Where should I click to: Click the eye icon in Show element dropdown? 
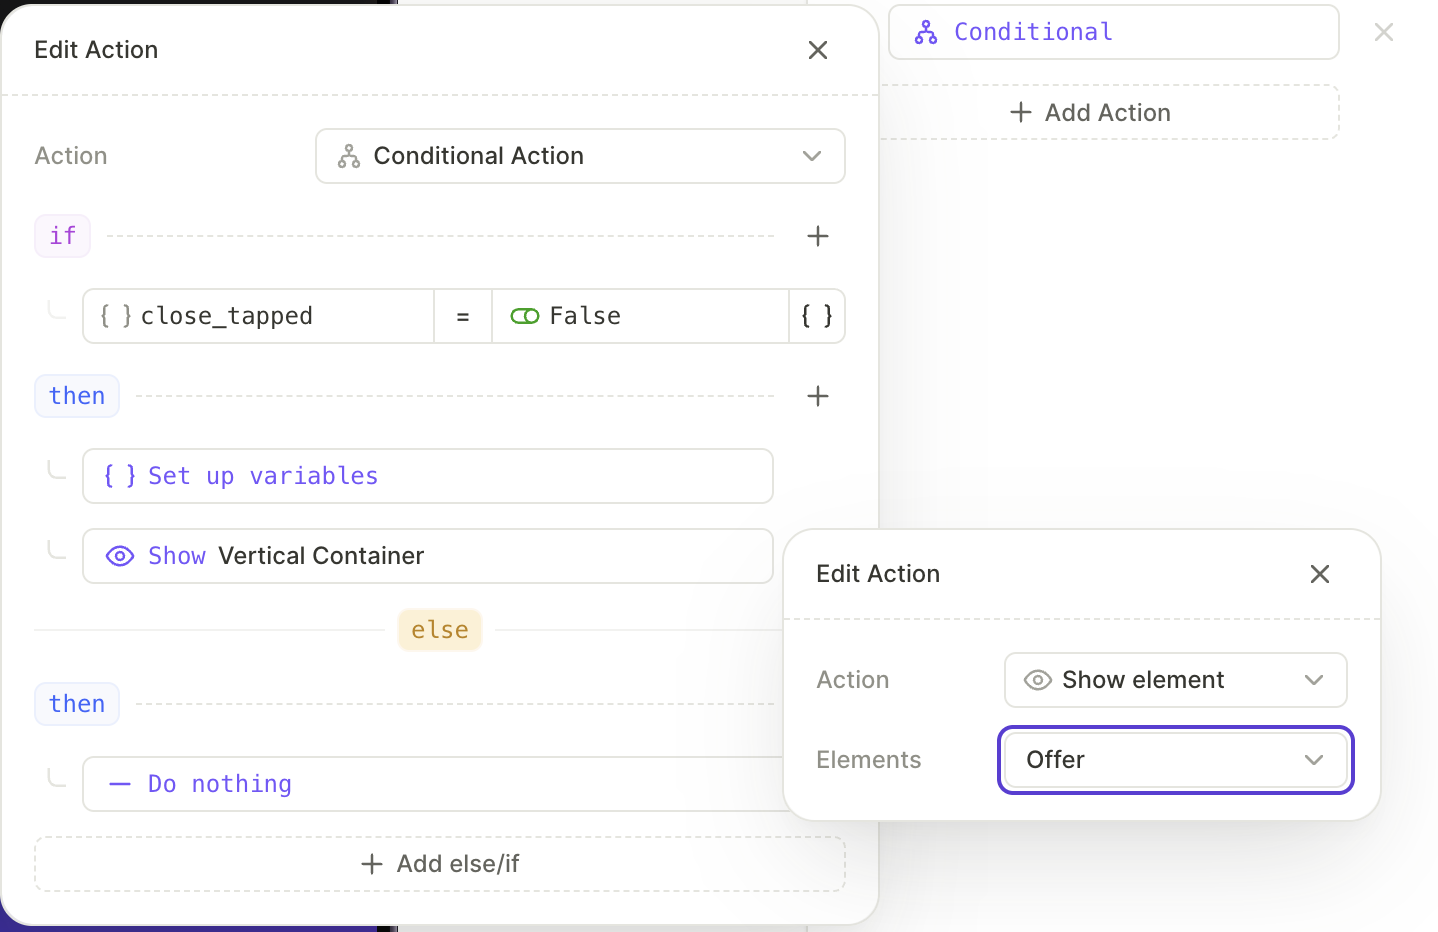(x=1038, y=680)
